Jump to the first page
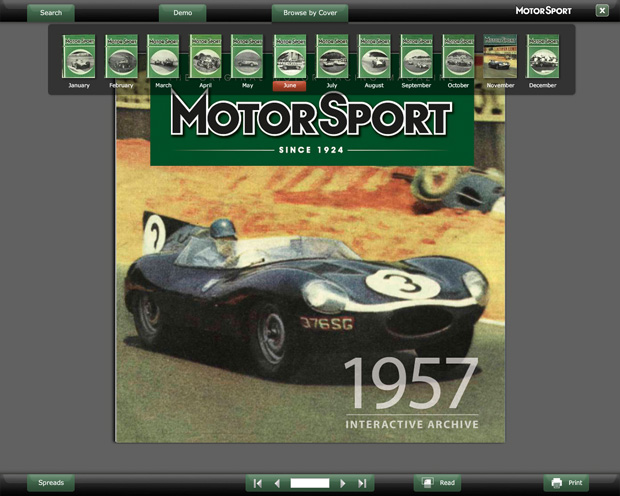This screenshot has height=496, width=620. tap(257, 483)
